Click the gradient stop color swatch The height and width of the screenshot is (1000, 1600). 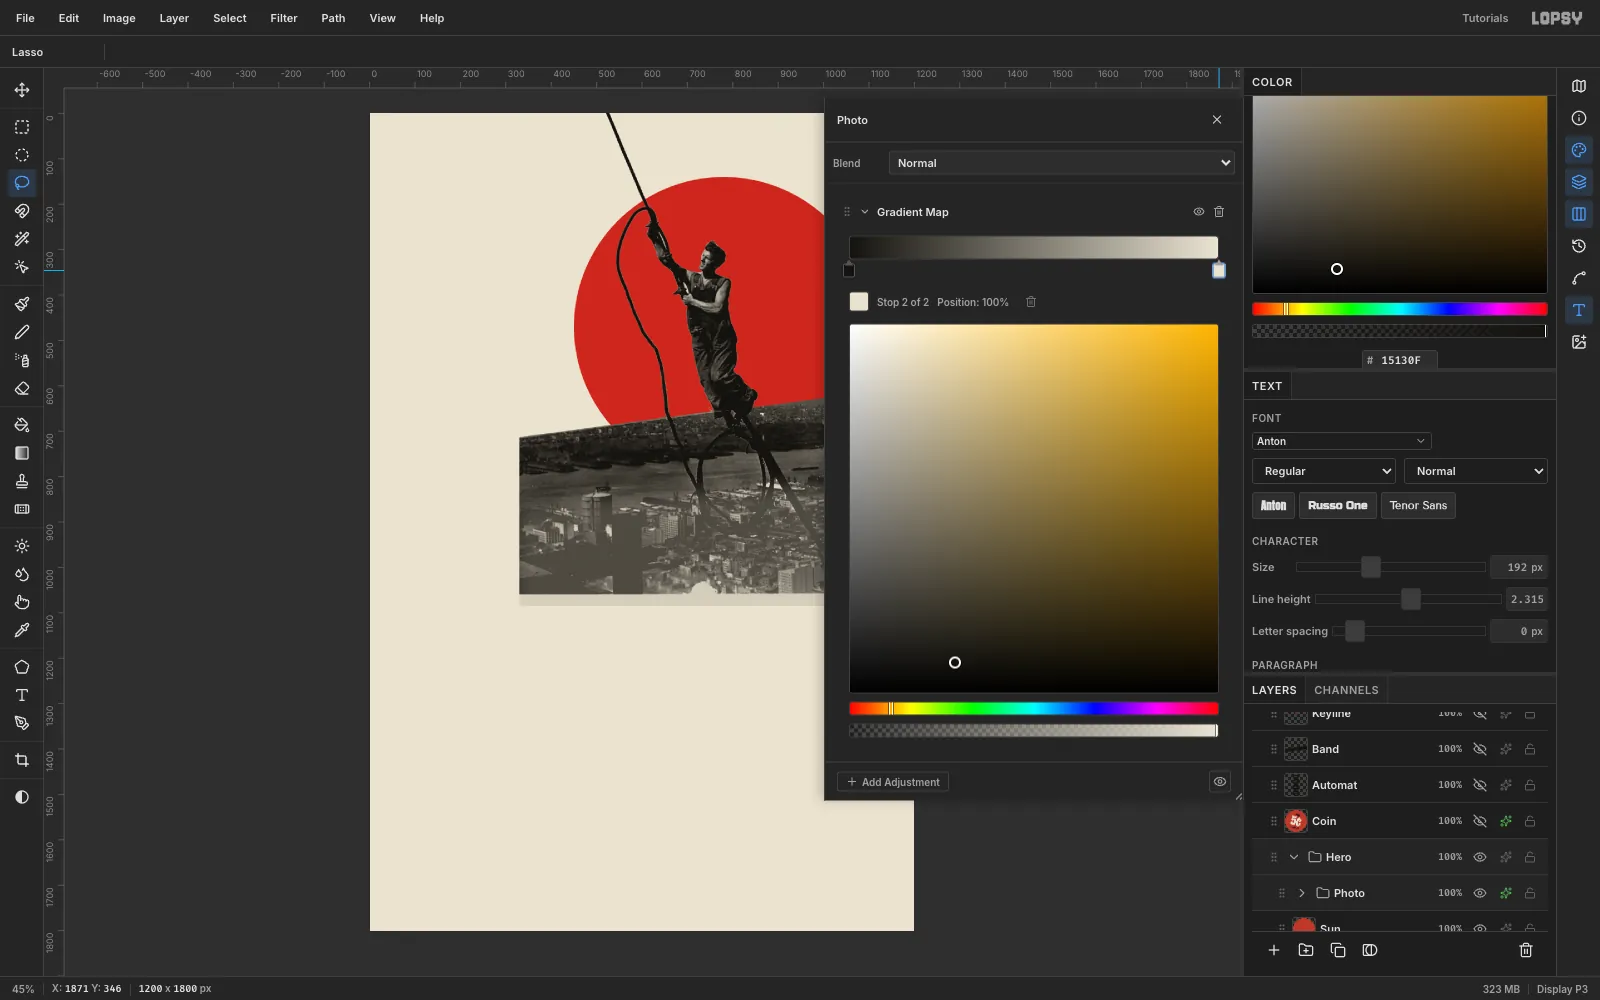pos(859,302)
